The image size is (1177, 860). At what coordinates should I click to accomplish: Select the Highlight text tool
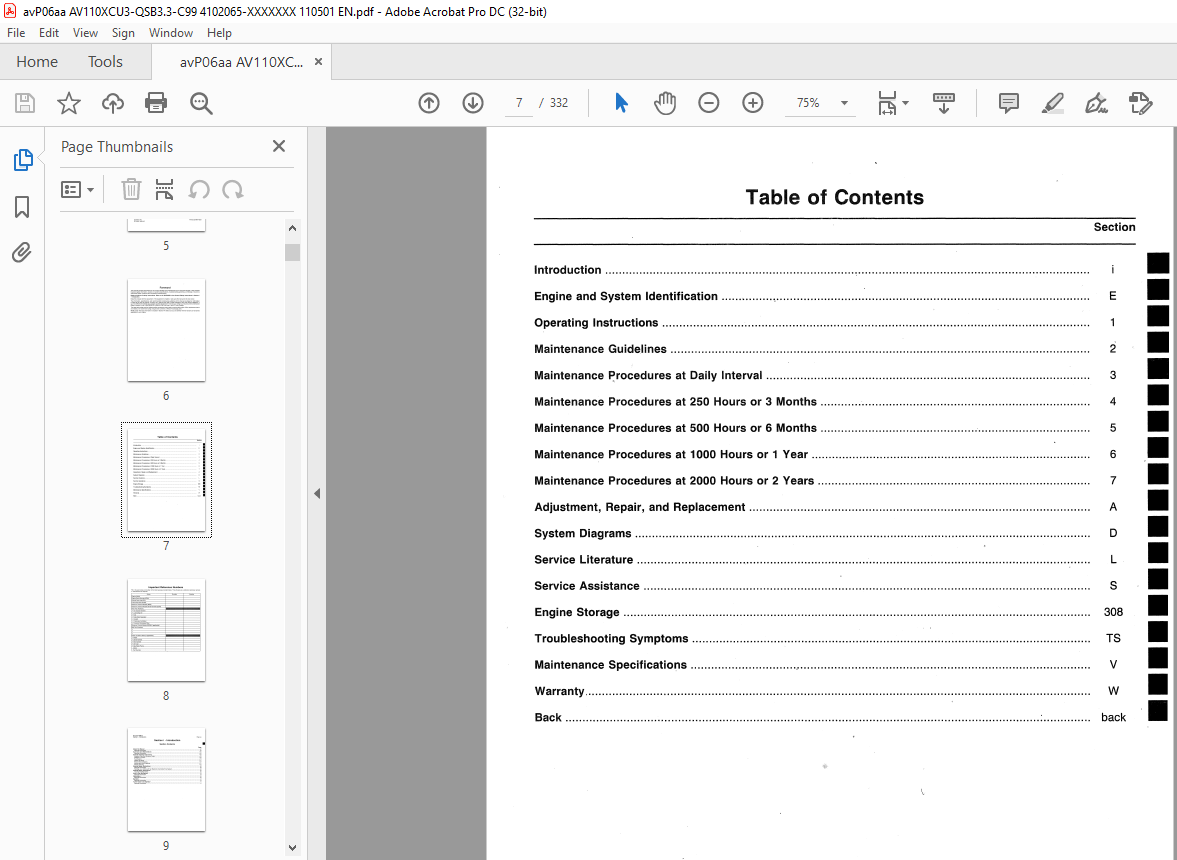pos(1052,103)
